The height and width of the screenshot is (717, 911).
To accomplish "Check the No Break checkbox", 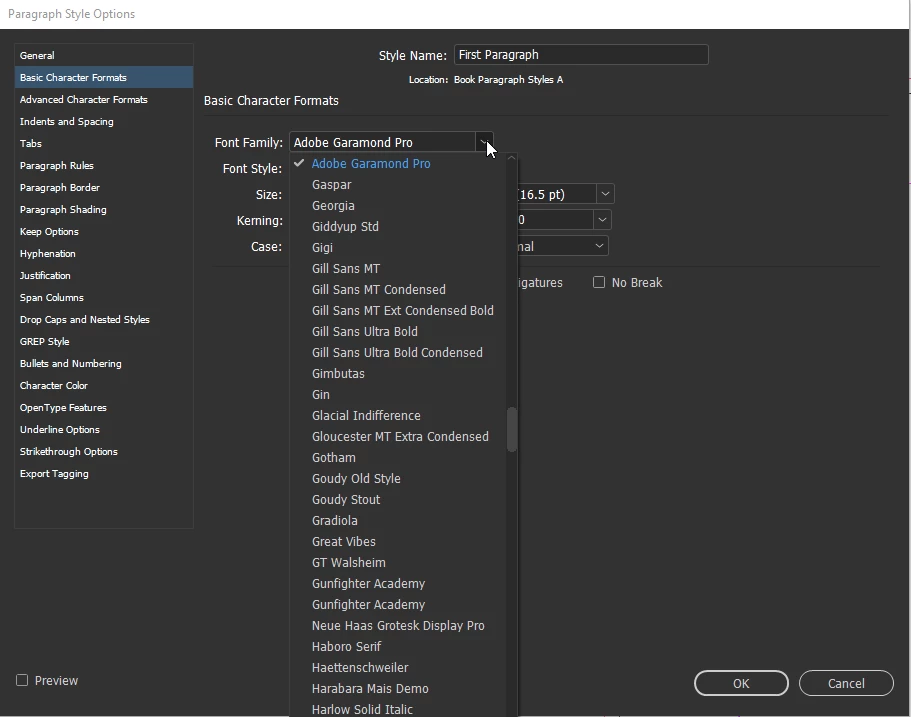I will coord(599,282).
